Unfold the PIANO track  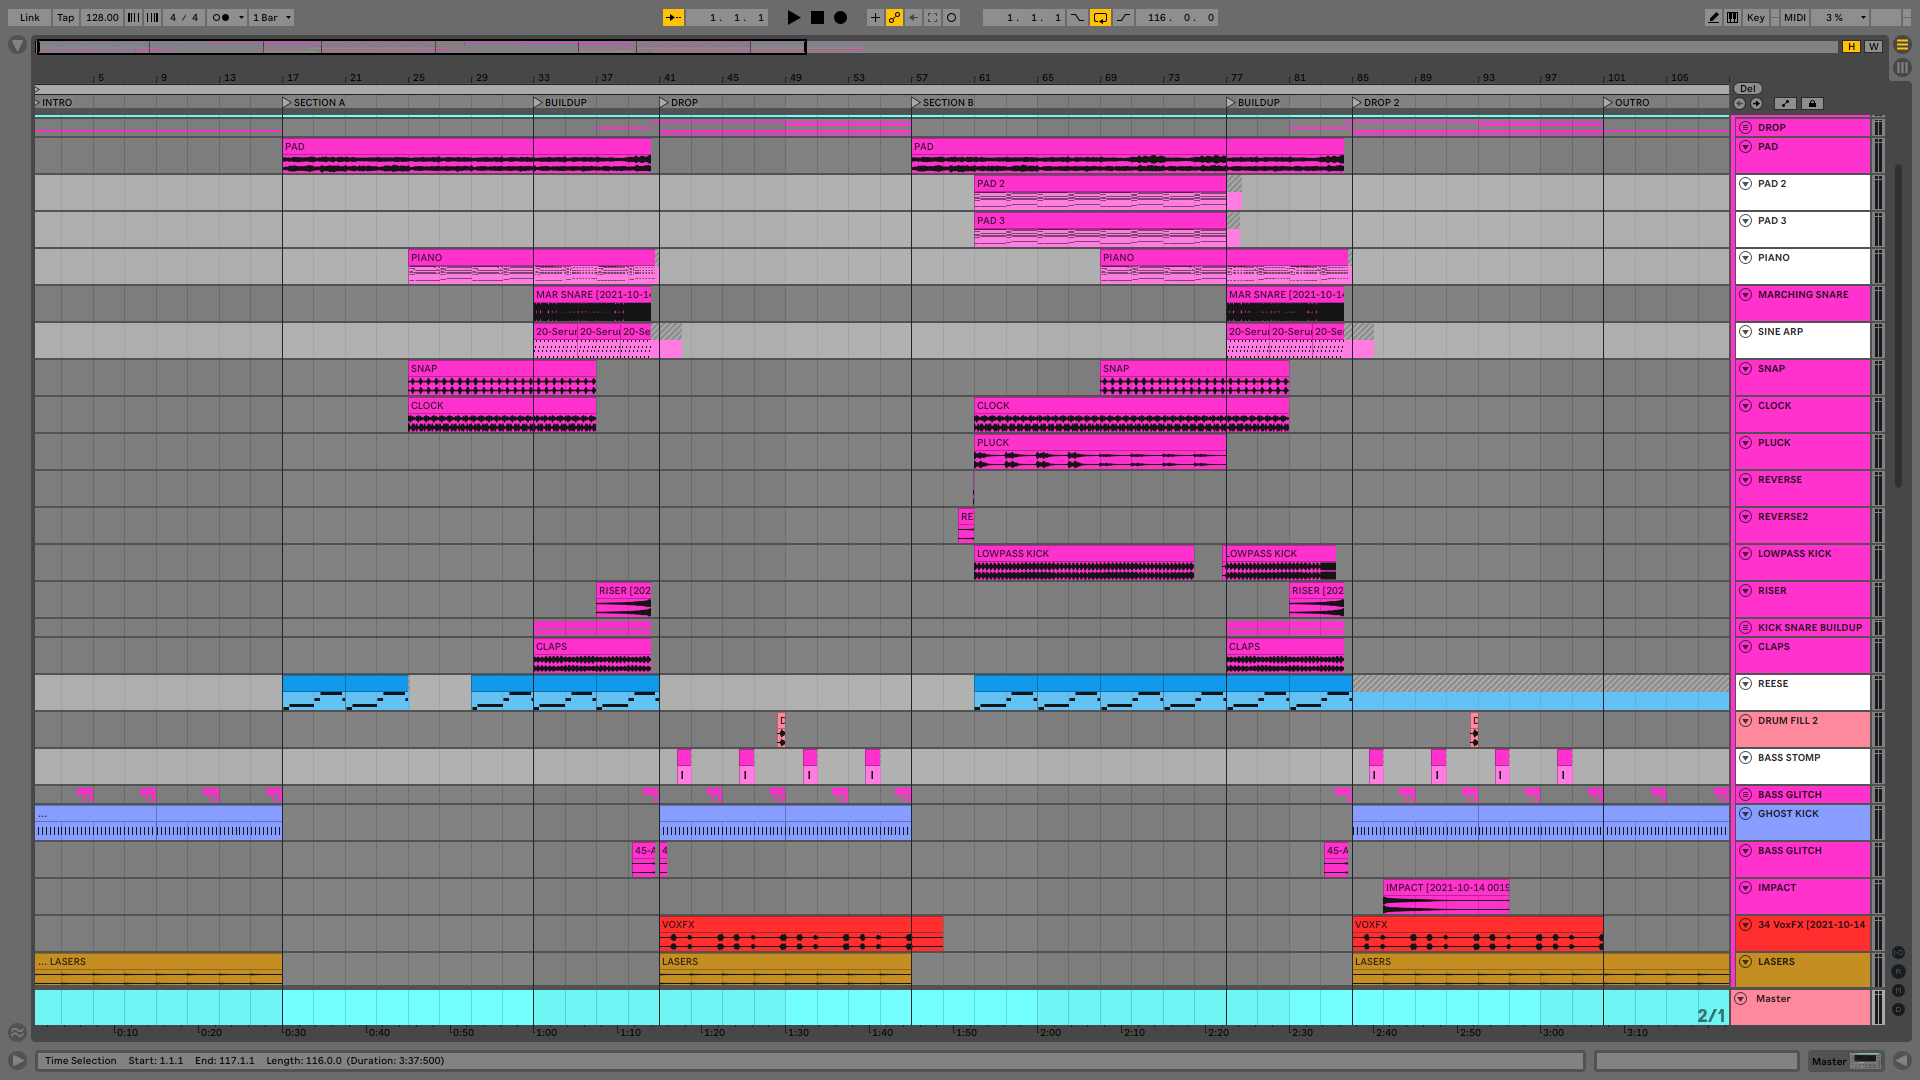(x=1745, y=257)
